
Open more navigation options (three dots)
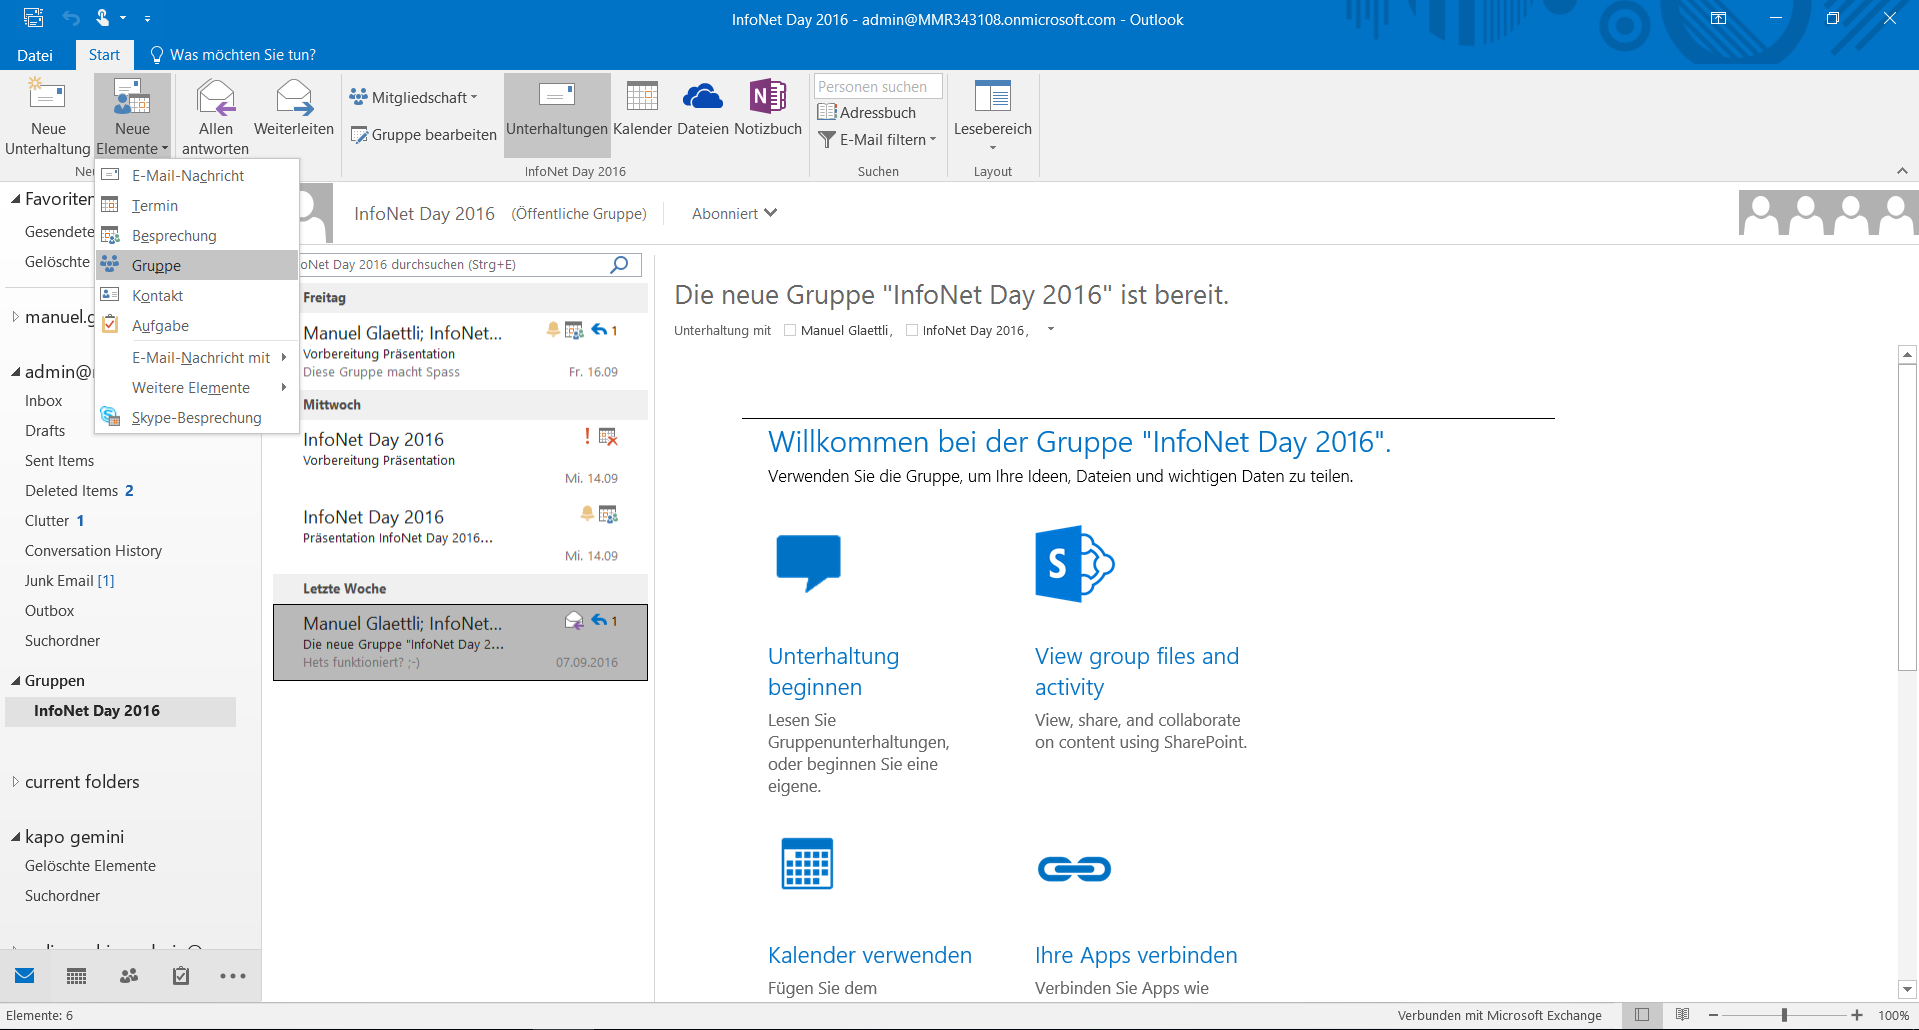(233, 976)
